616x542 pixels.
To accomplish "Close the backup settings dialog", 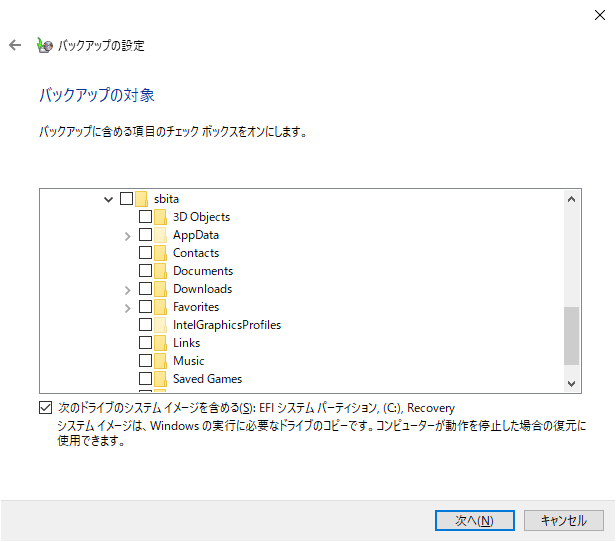I will coord(600,15).
